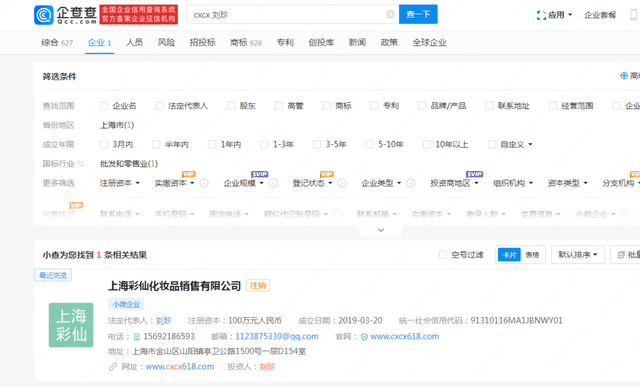Check the 1-3年 checkbox
Screen dimensions: 640x387
click(x=264, y=144)
